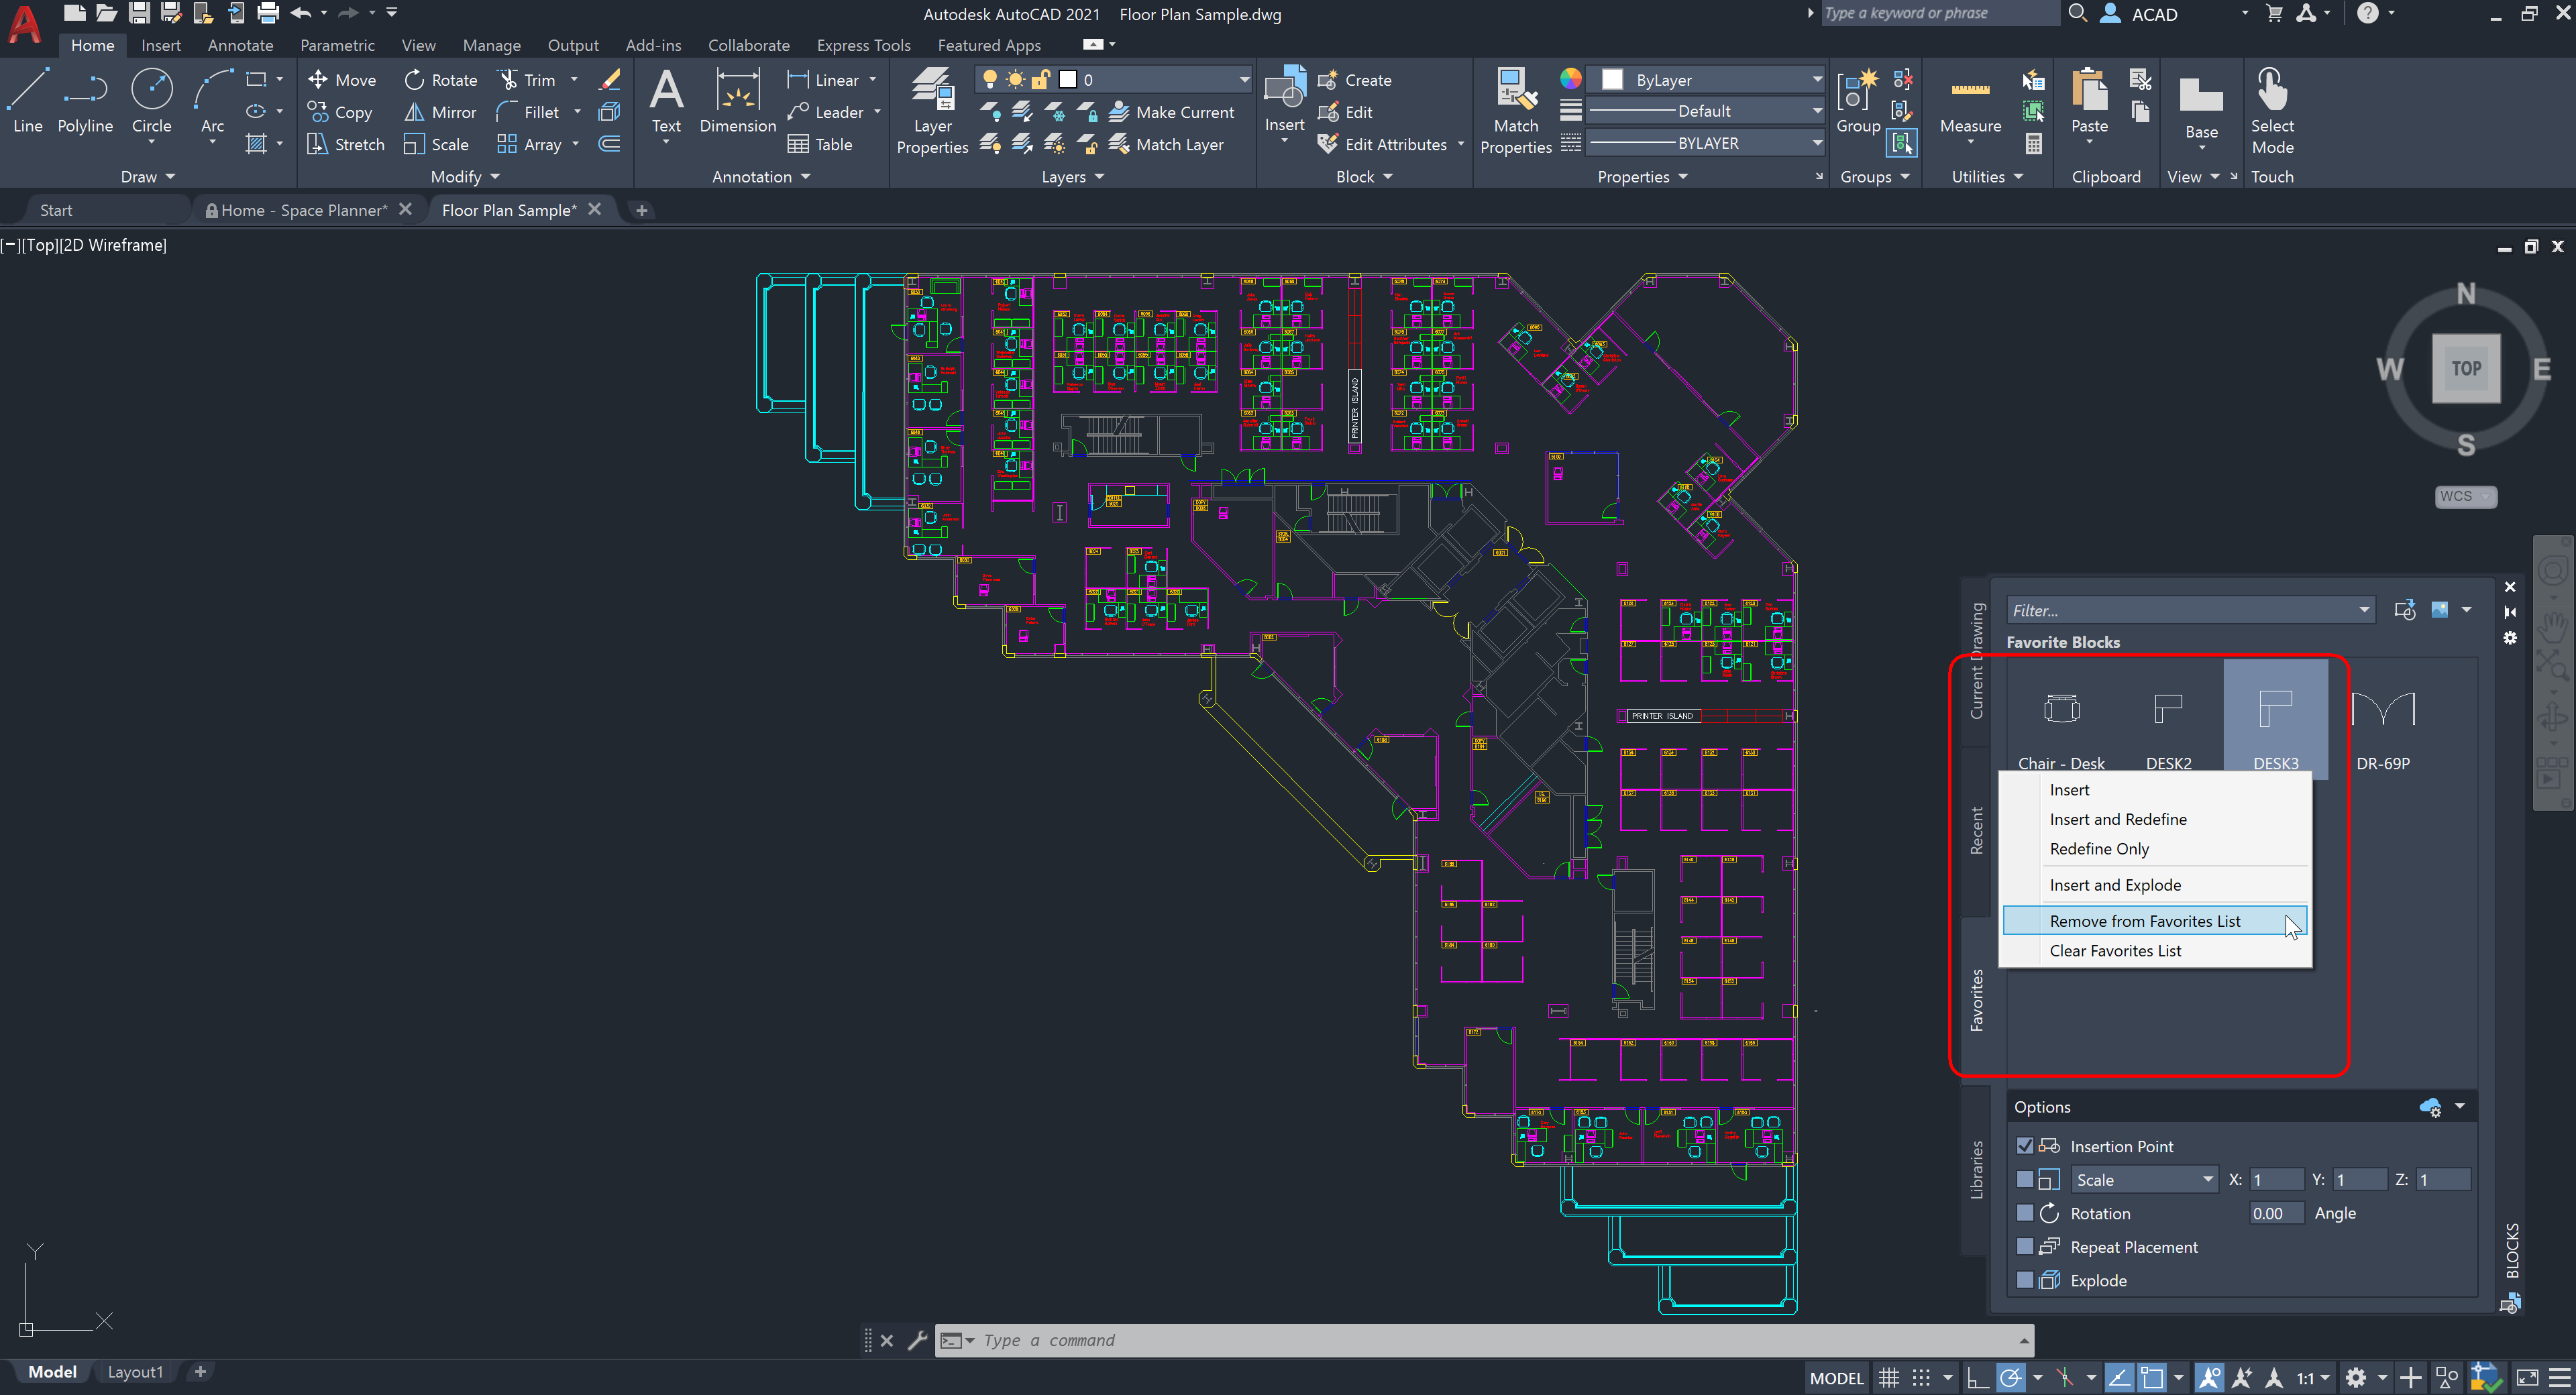Click the Dimension annotation tool
This screenshot has height=1395, width=2576.
737,100
